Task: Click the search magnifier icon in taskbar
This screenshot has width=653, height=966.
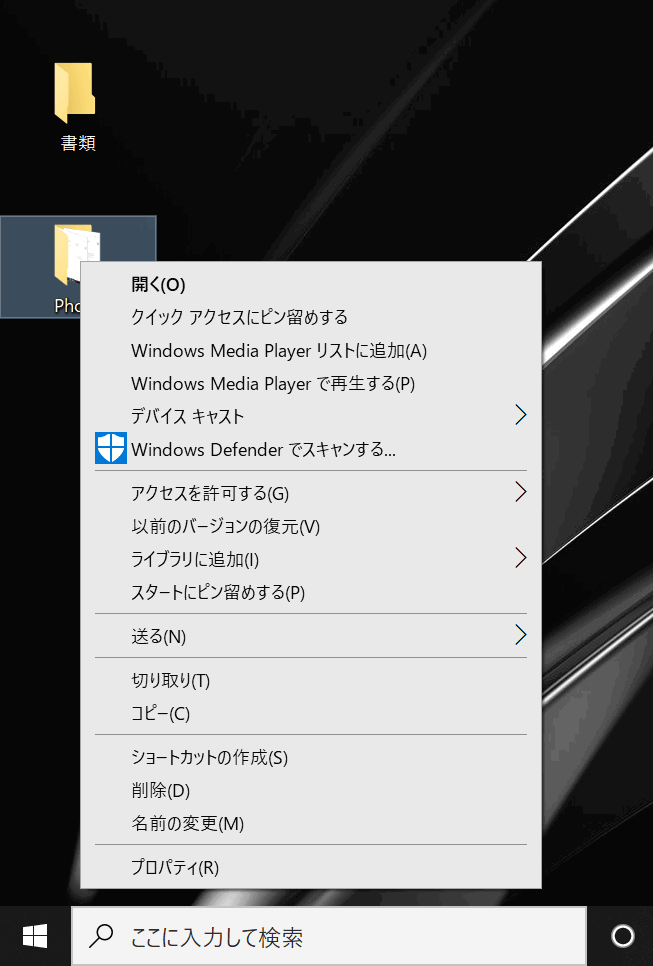Action: (101, 936)
